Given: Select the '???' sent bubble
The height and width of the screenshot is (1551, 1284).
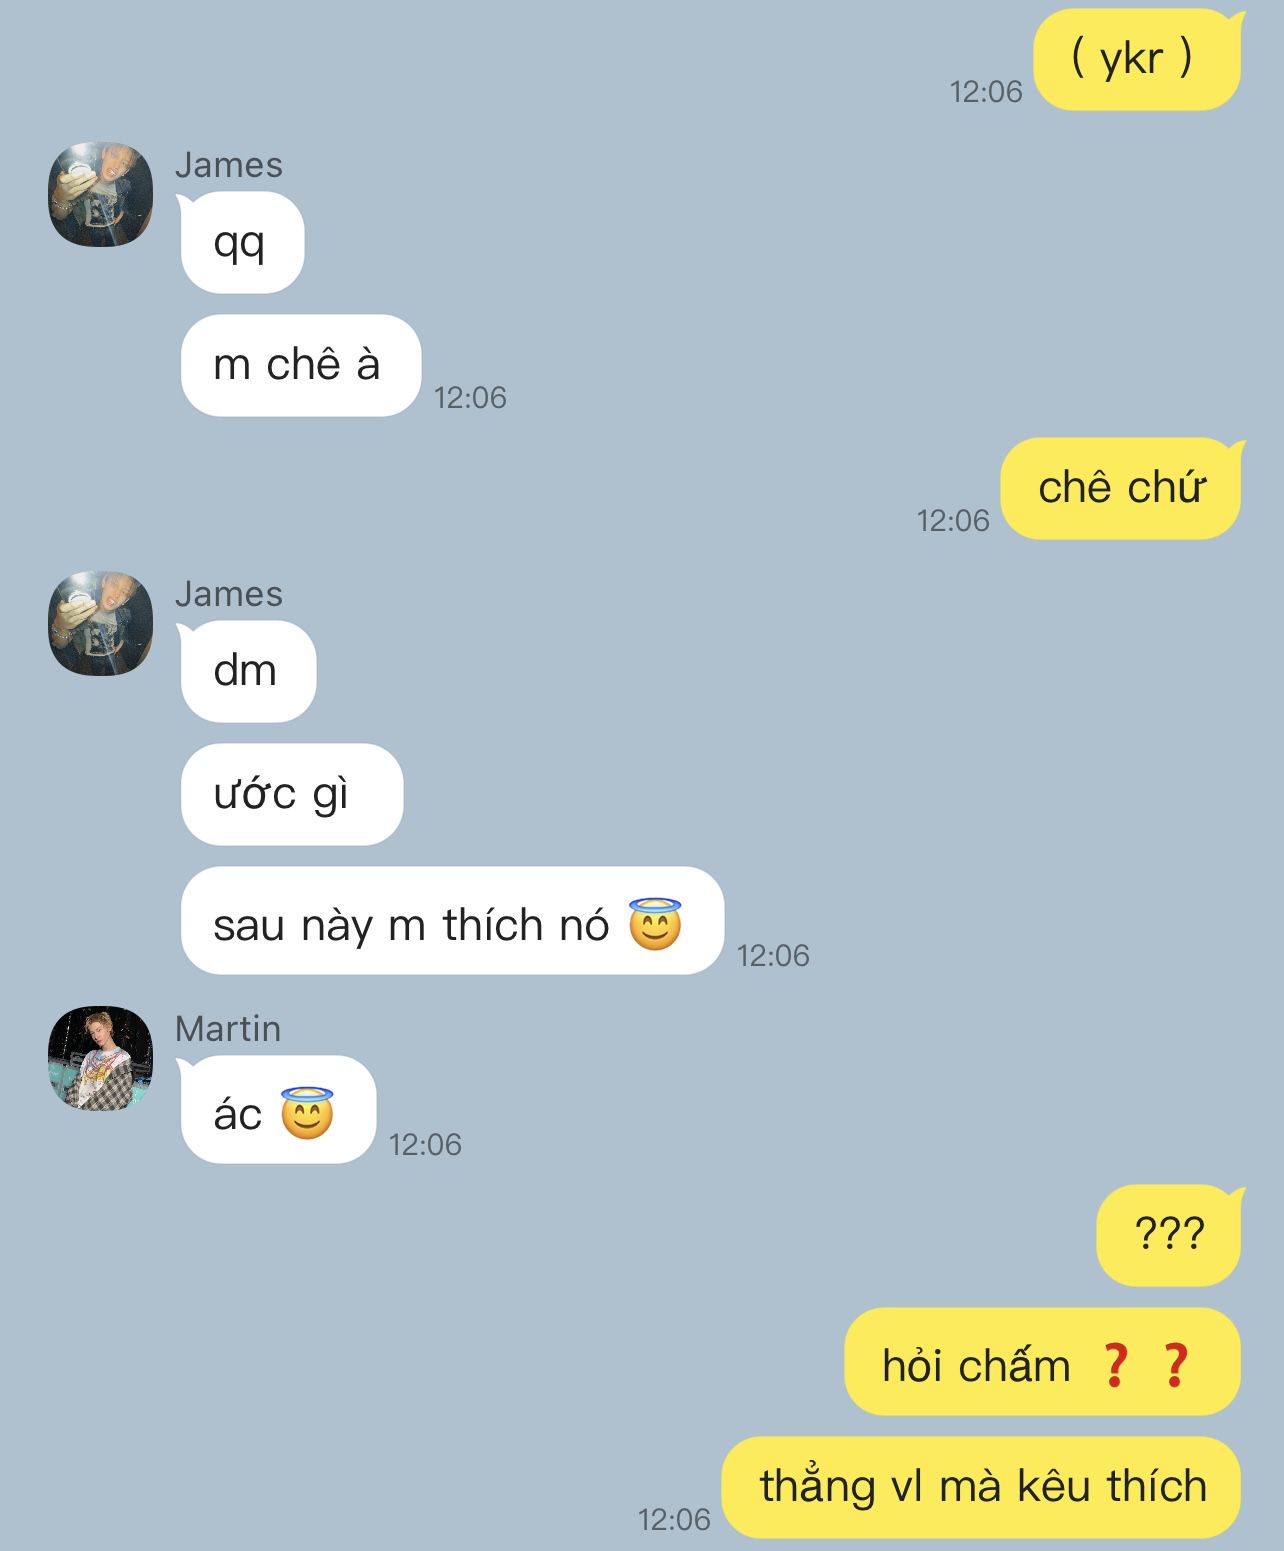Looking at the screenshot, I should [1169, 1234].
